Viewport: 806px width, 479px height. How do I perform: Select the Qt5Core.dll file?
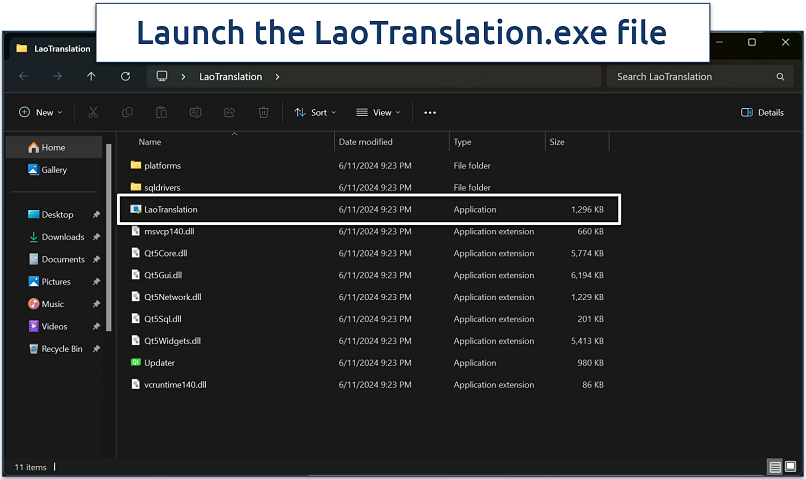click(369, 253)
